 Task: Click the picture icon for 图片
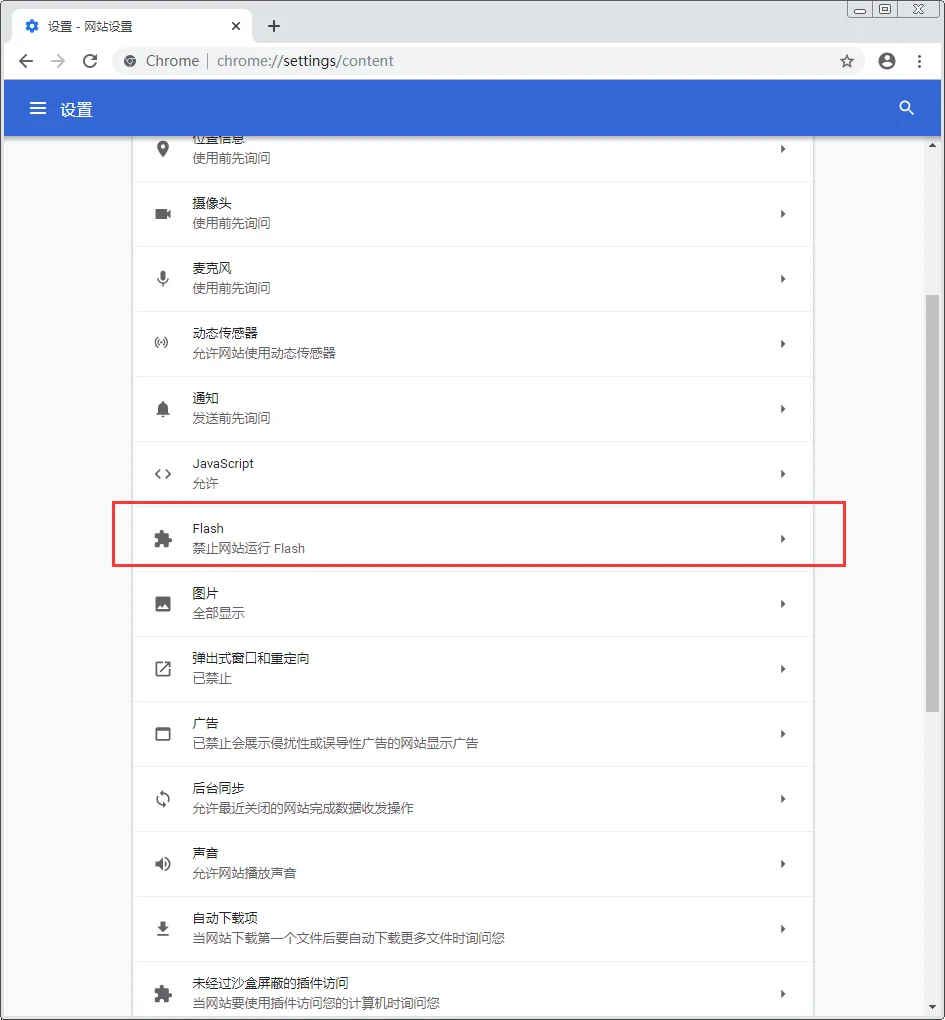click(x=163, y=604)
